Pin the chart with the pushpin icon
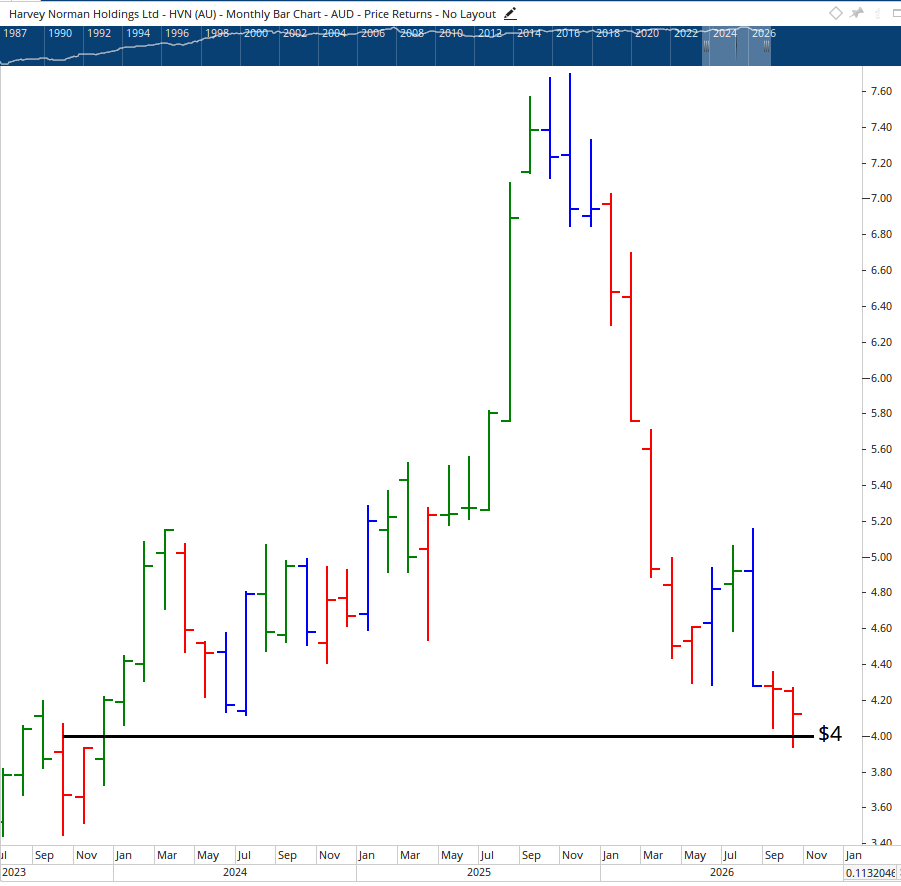Viewport: 901px width, 886px height. point(857,13)
